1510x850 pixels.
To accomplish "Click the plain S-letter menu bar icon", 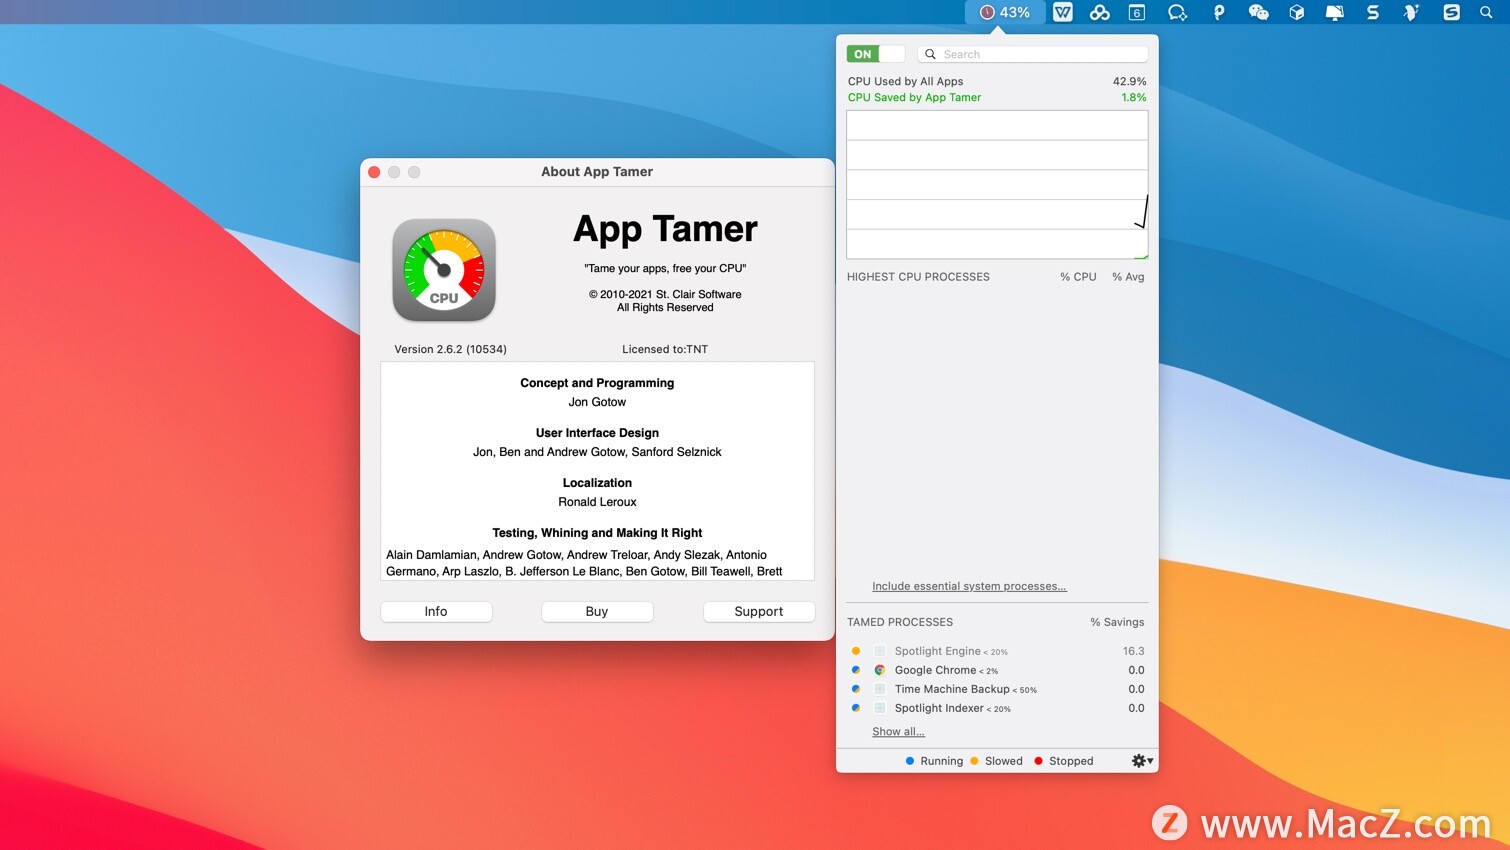I will click(1372, 12).
